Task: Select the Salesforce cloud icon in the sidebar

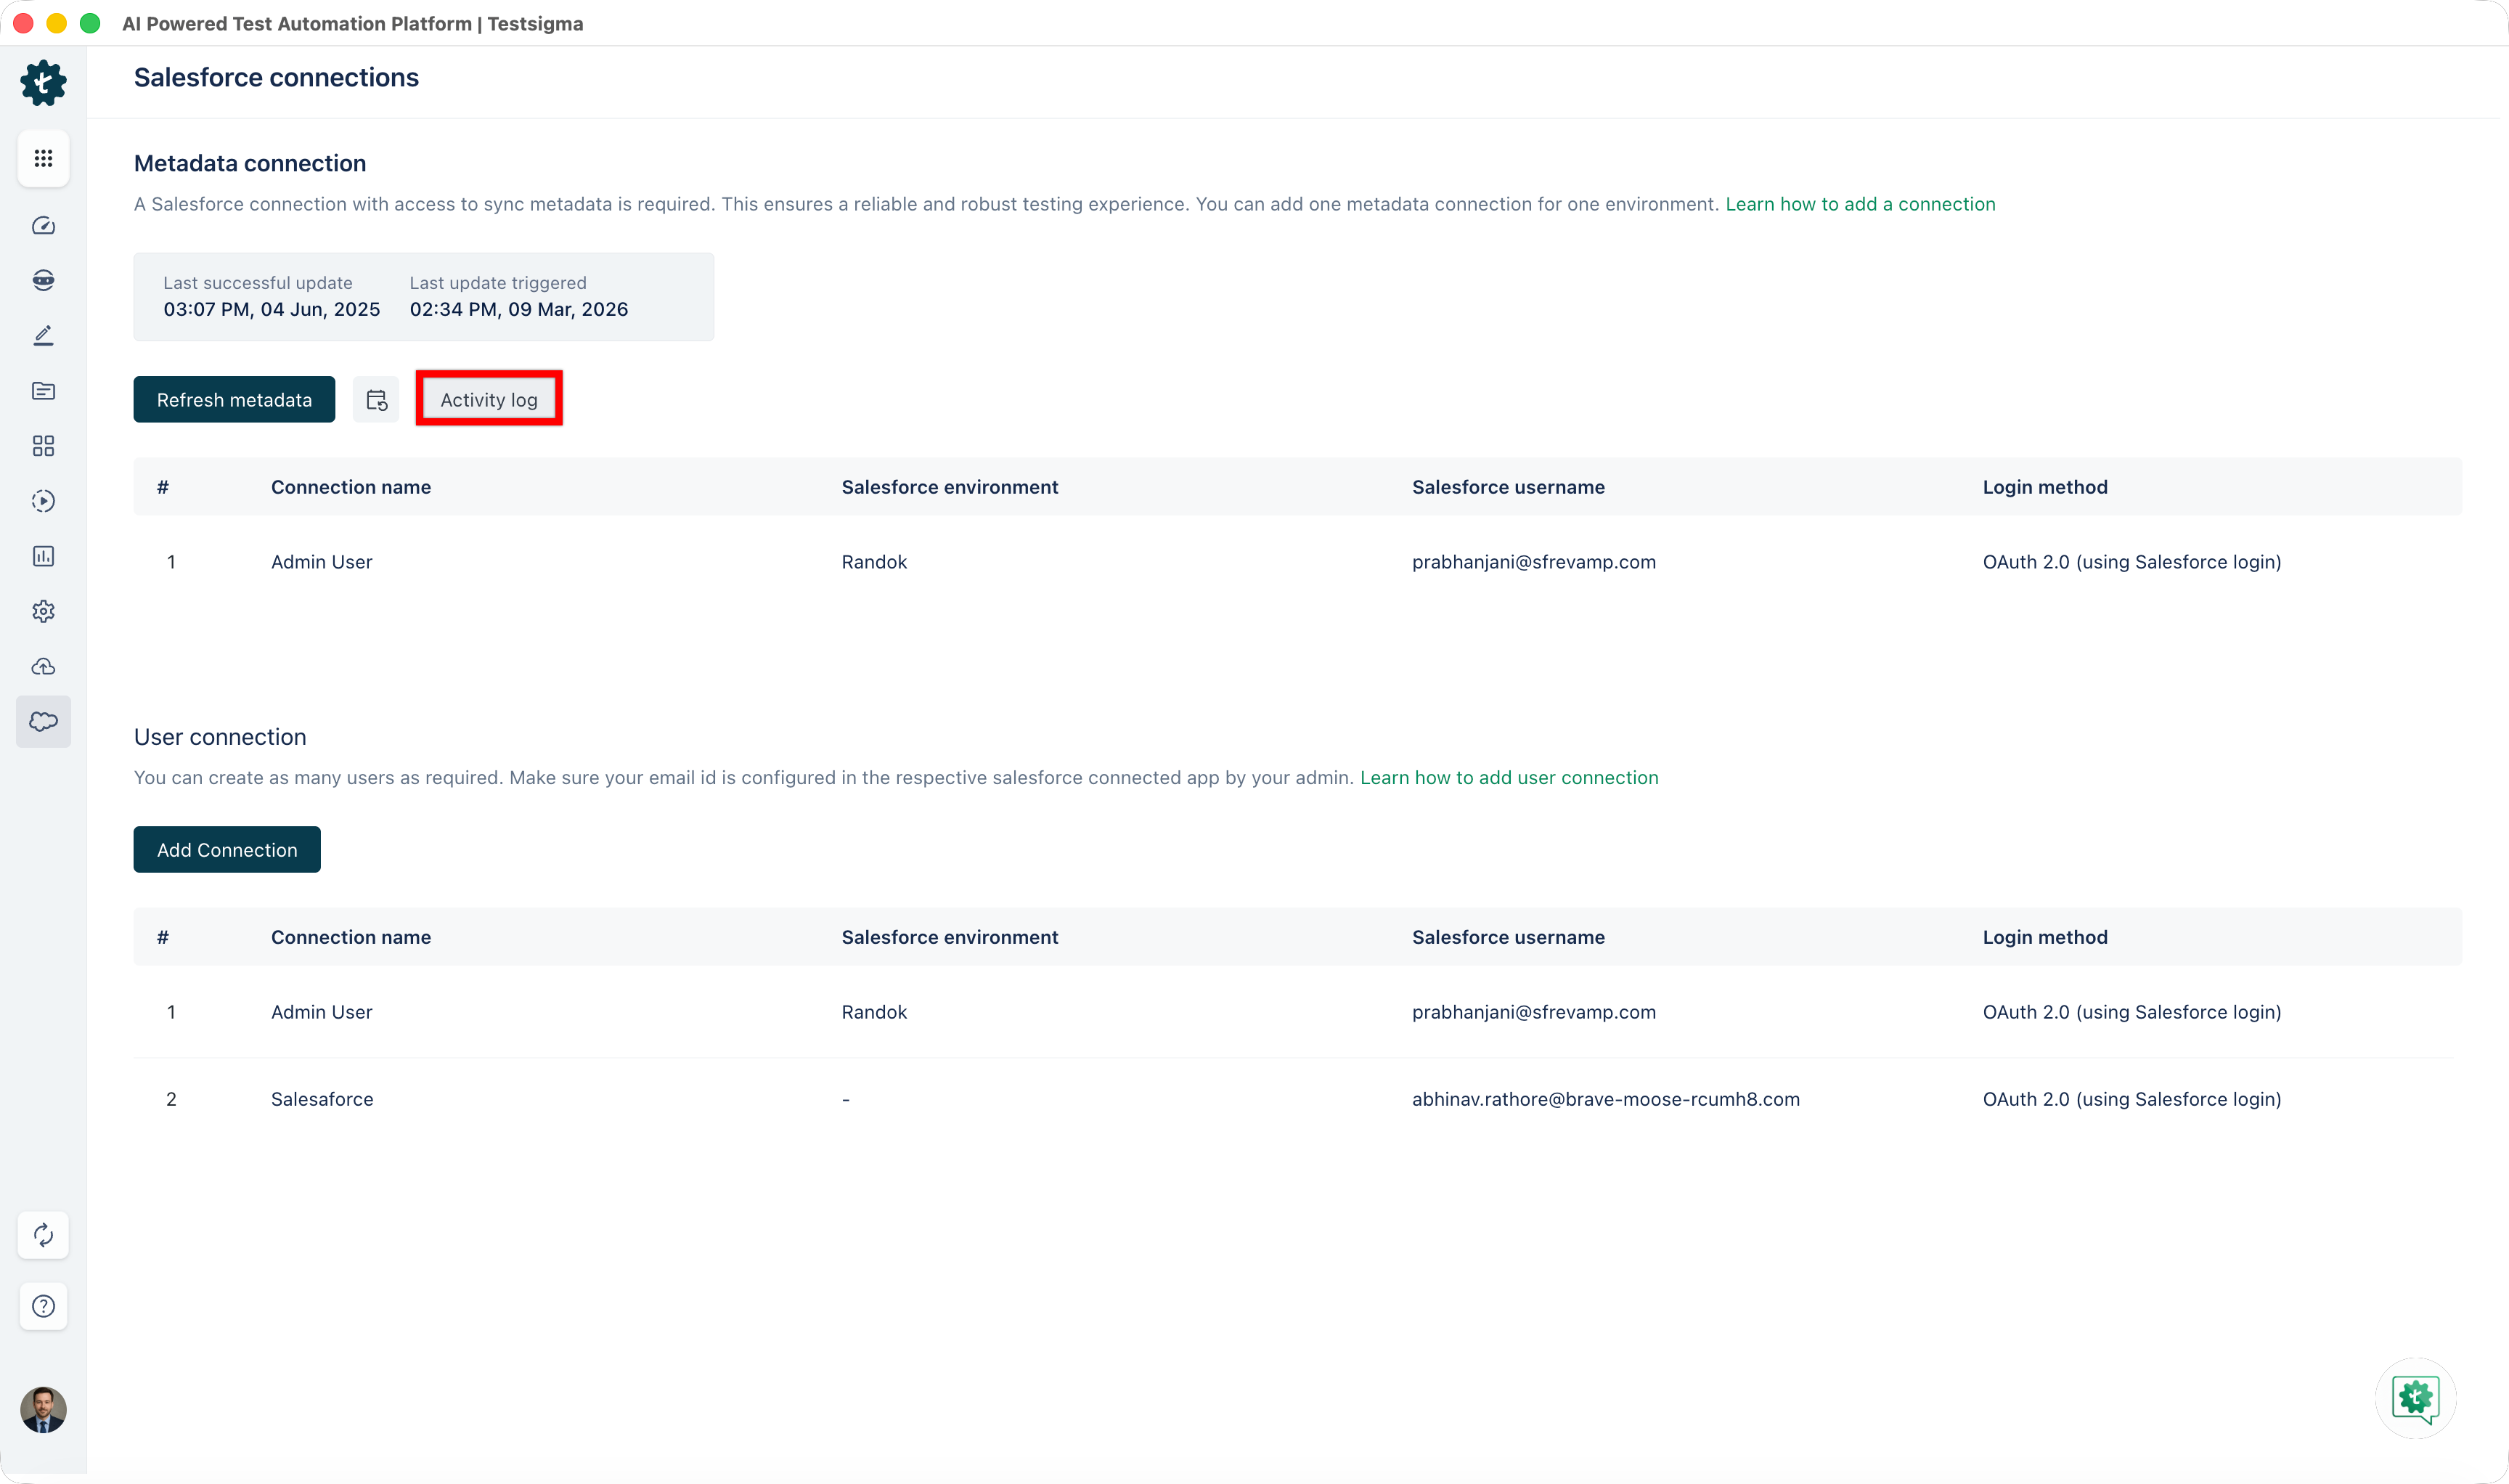Action: [x=43, y=721]
